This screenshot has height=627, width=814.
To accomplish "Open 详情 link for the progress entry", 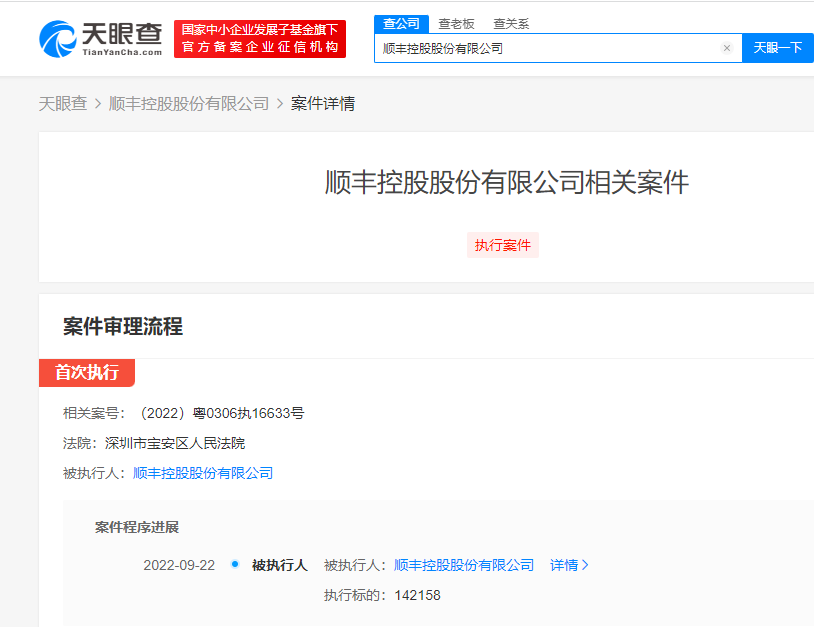I will pos(564,565).
